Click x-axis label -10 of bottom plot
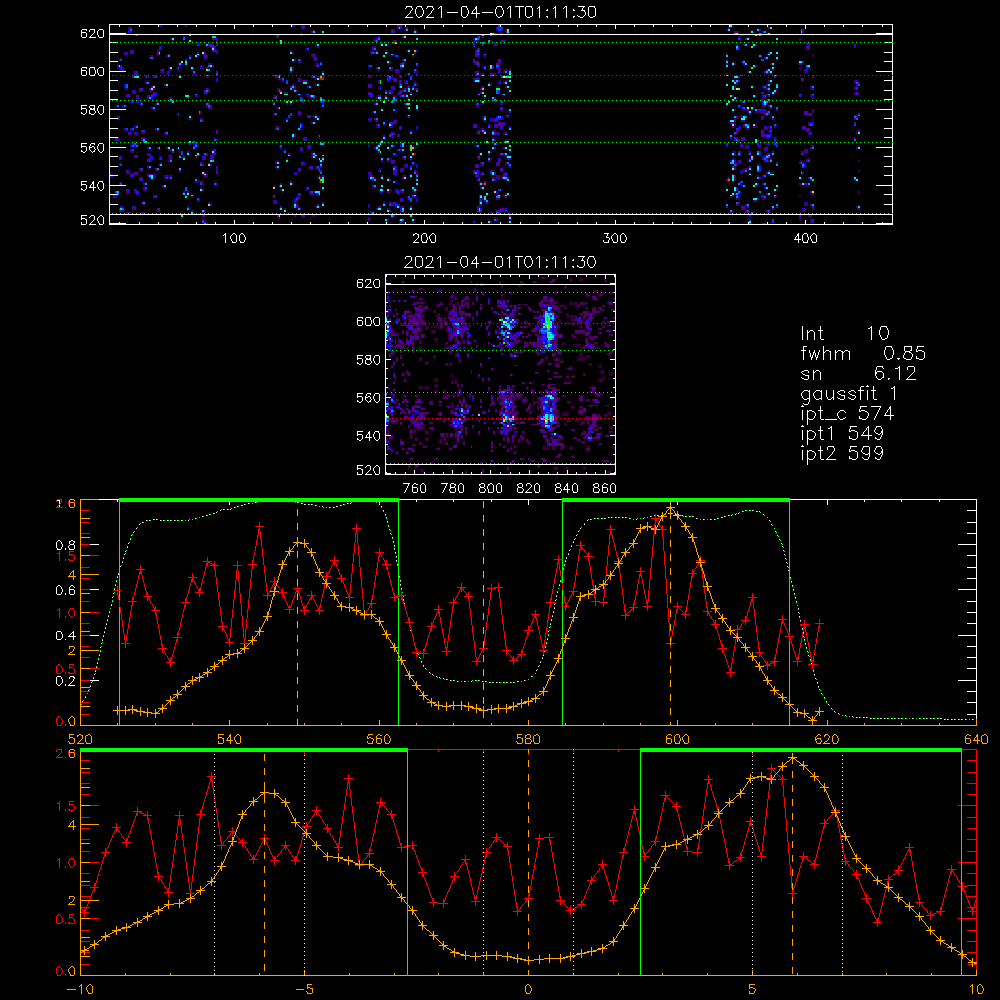The height and width of the screenshot is (1000, 1000). point(80,989)
